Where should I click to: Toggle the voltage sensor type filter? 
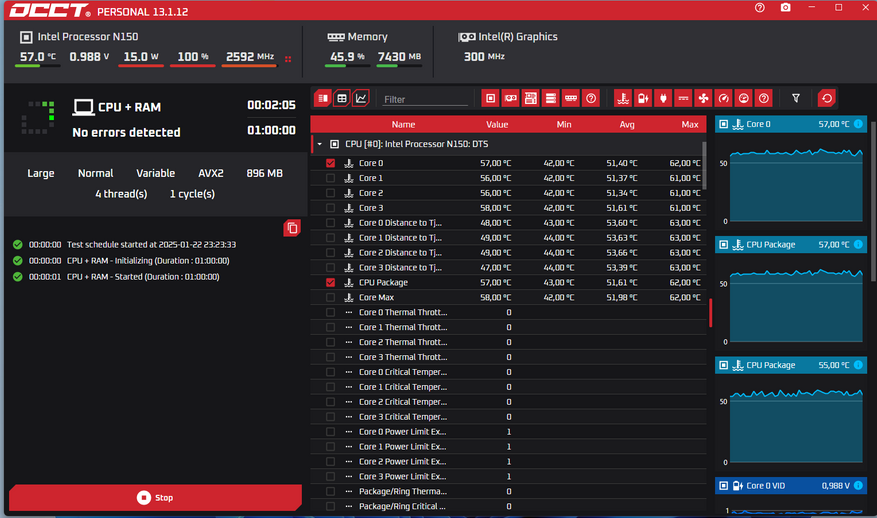click(x=643, y=98)
